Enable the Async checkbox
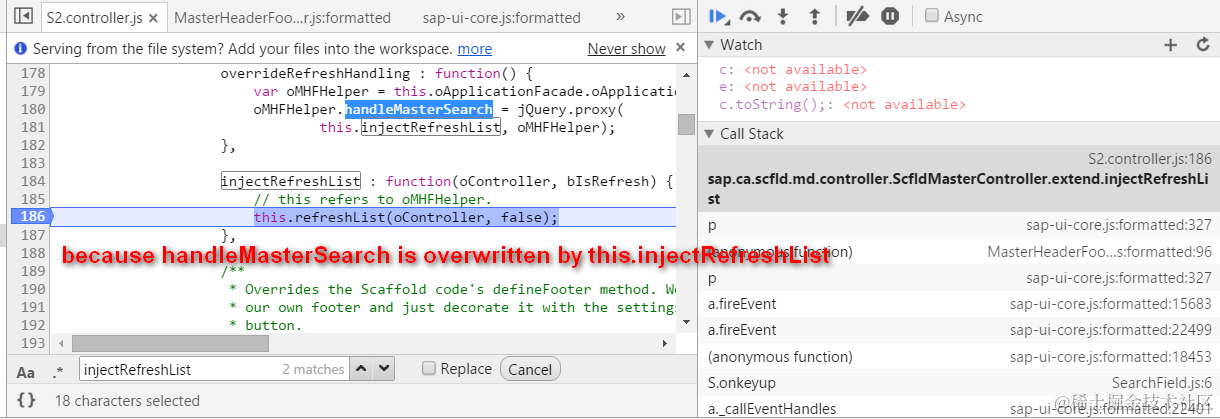The width and height of the screenshot is (1220, 419). click(x=932, y=16)
